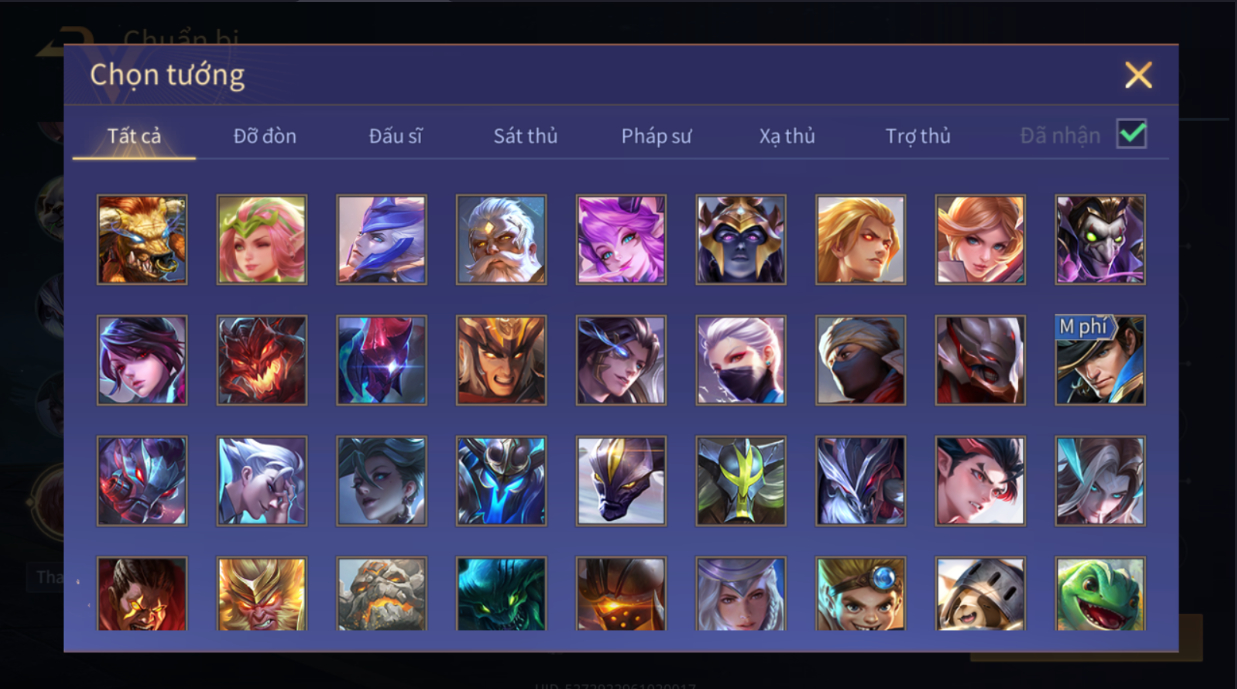The width and height of the screenshot is (1237, 689).
Task: Select the 'Tất cả' tab
Action: 134,136
